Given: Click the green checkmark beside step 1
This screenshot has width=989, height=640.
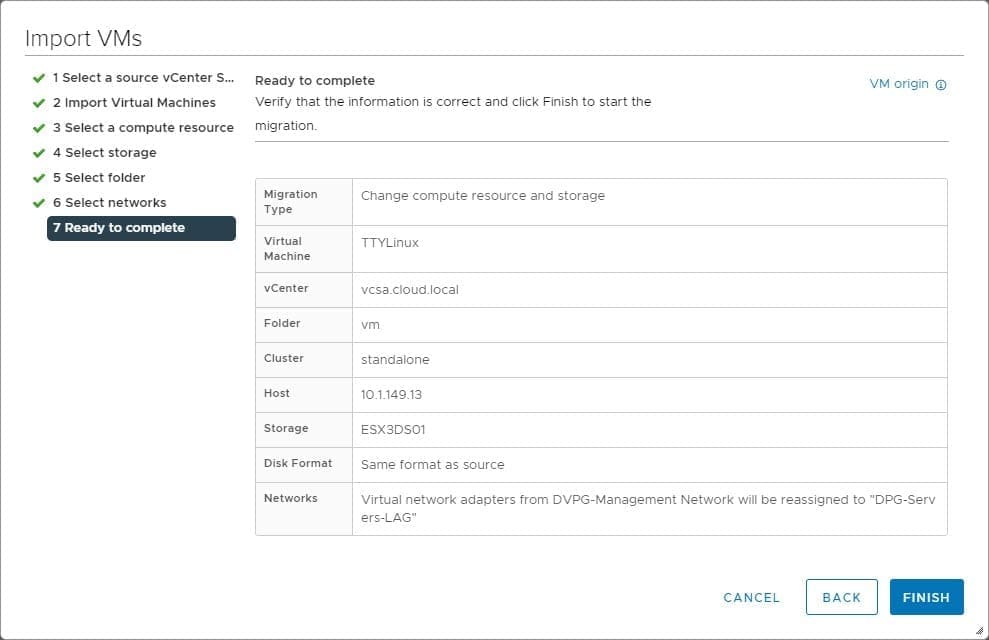Looking at the screenshot, I should (36, 77).
